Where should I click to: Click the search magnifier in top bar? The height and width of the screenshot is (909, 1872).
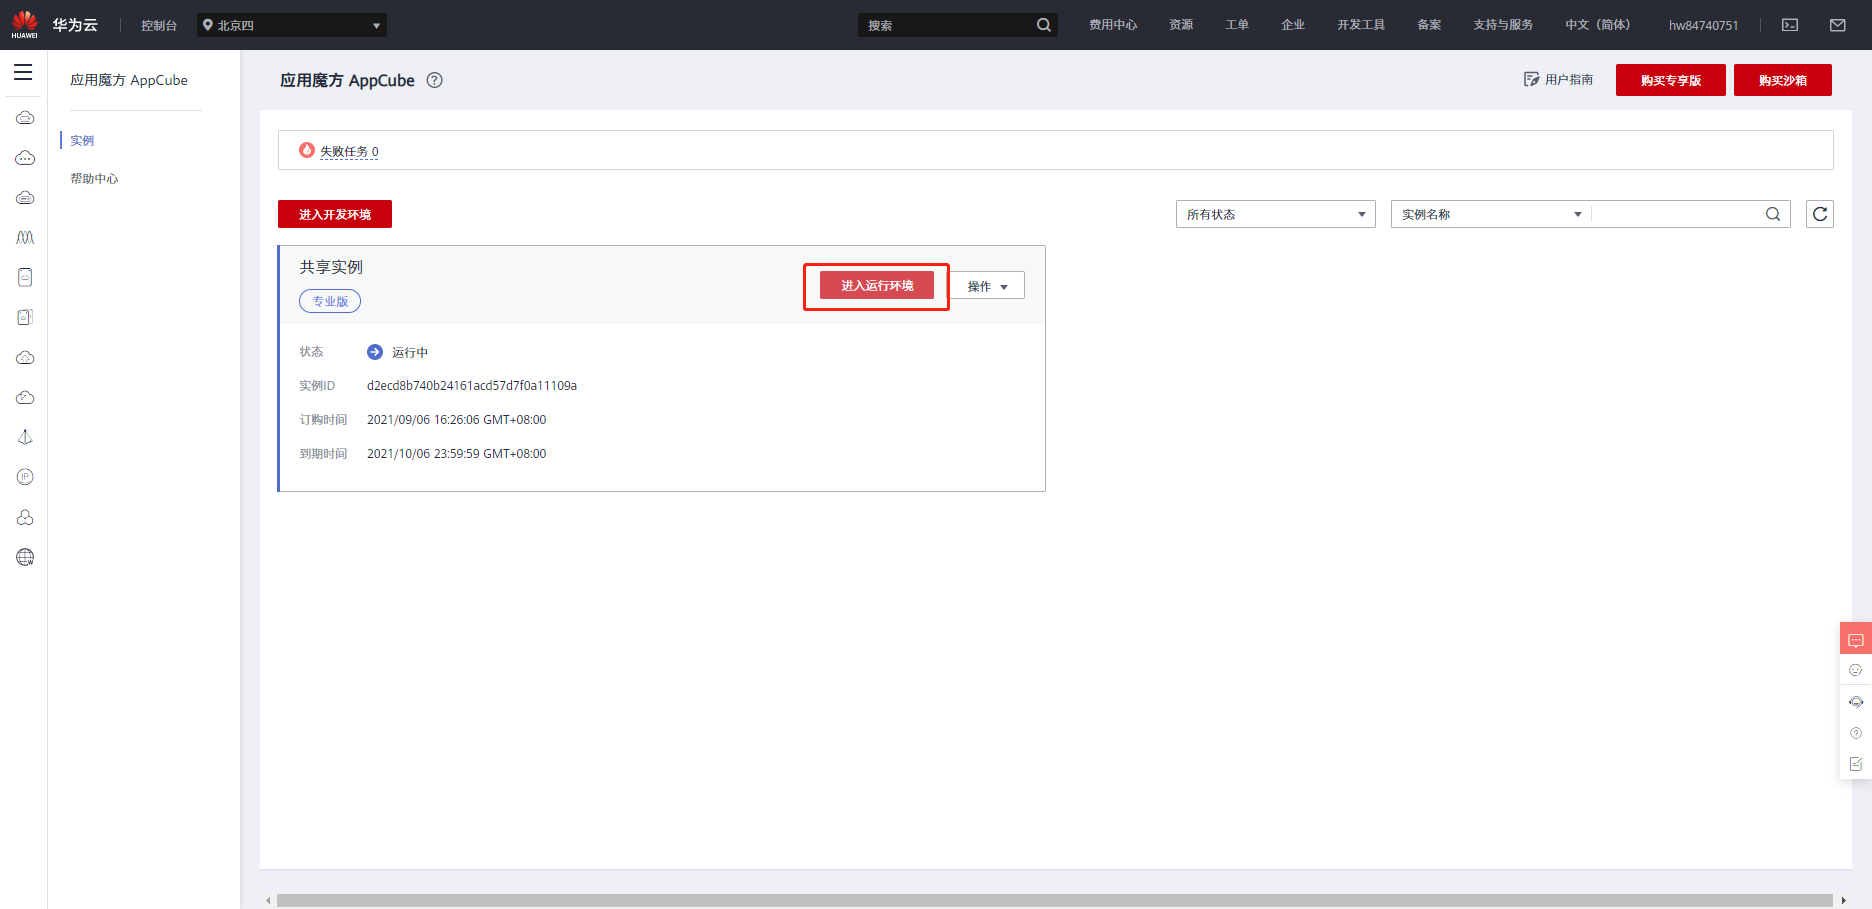(x=1044, y=25)
